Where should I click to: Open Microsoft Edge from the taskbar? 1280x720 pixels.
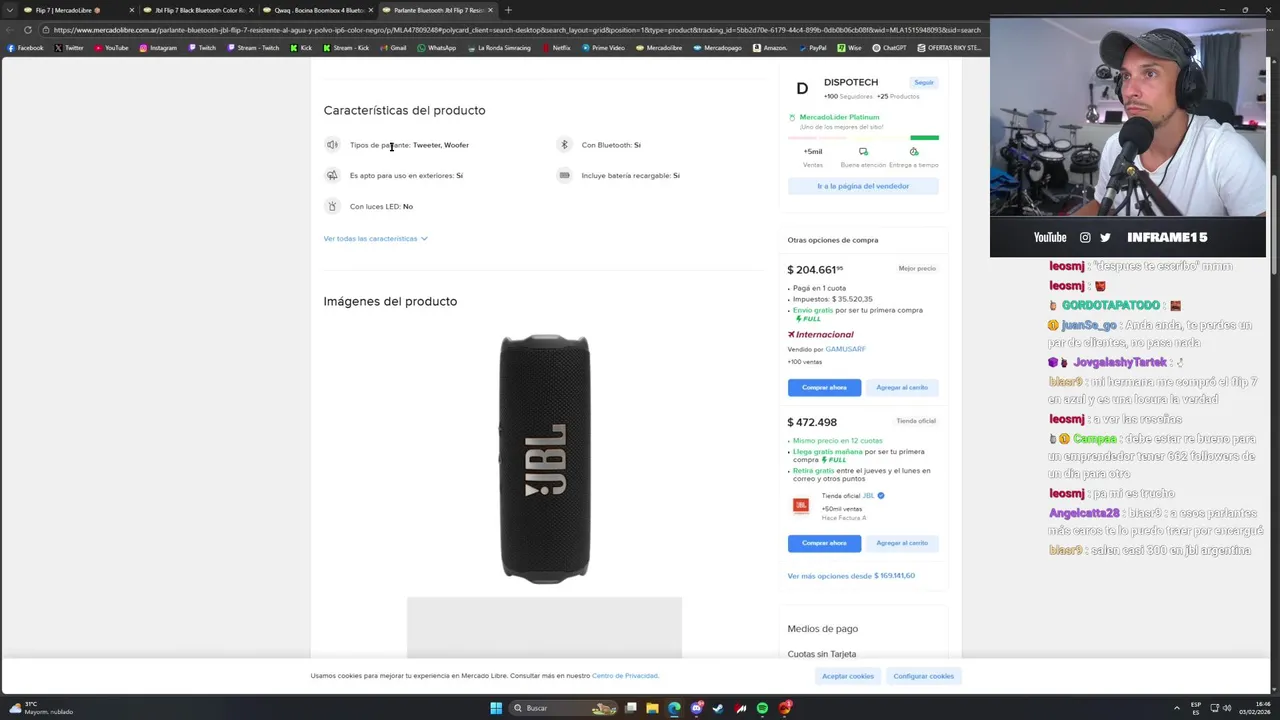pos(674,708)
